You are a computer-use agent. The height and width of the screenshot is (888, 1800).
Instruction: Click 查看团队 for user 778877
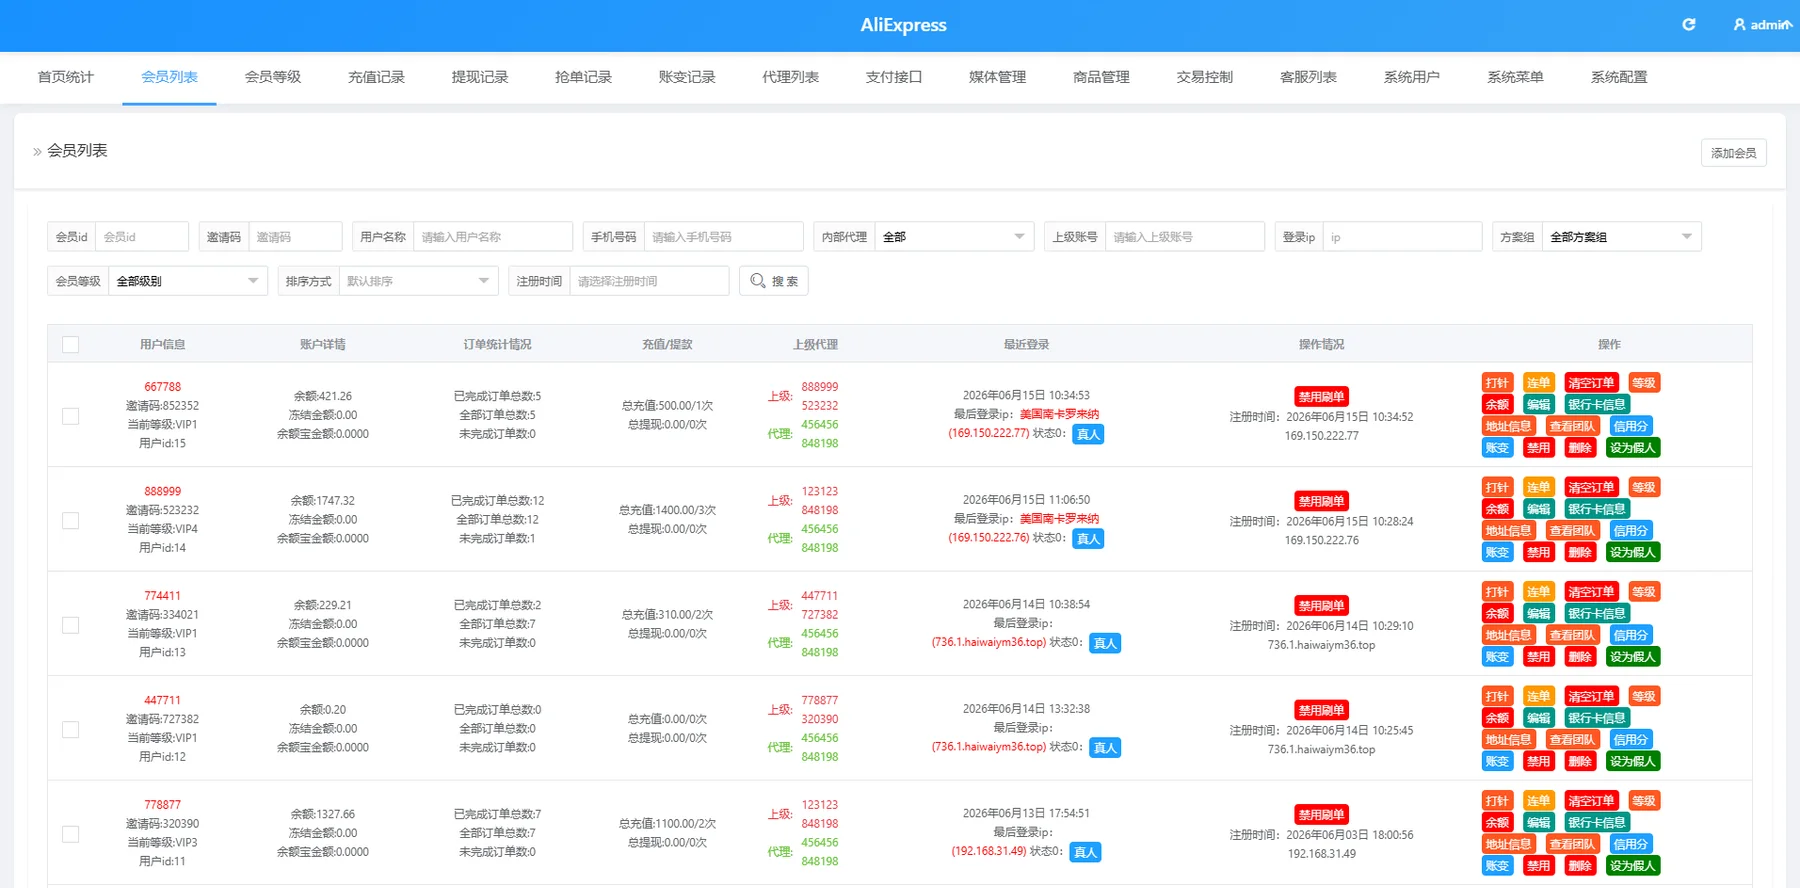(x=1572, y=844)
